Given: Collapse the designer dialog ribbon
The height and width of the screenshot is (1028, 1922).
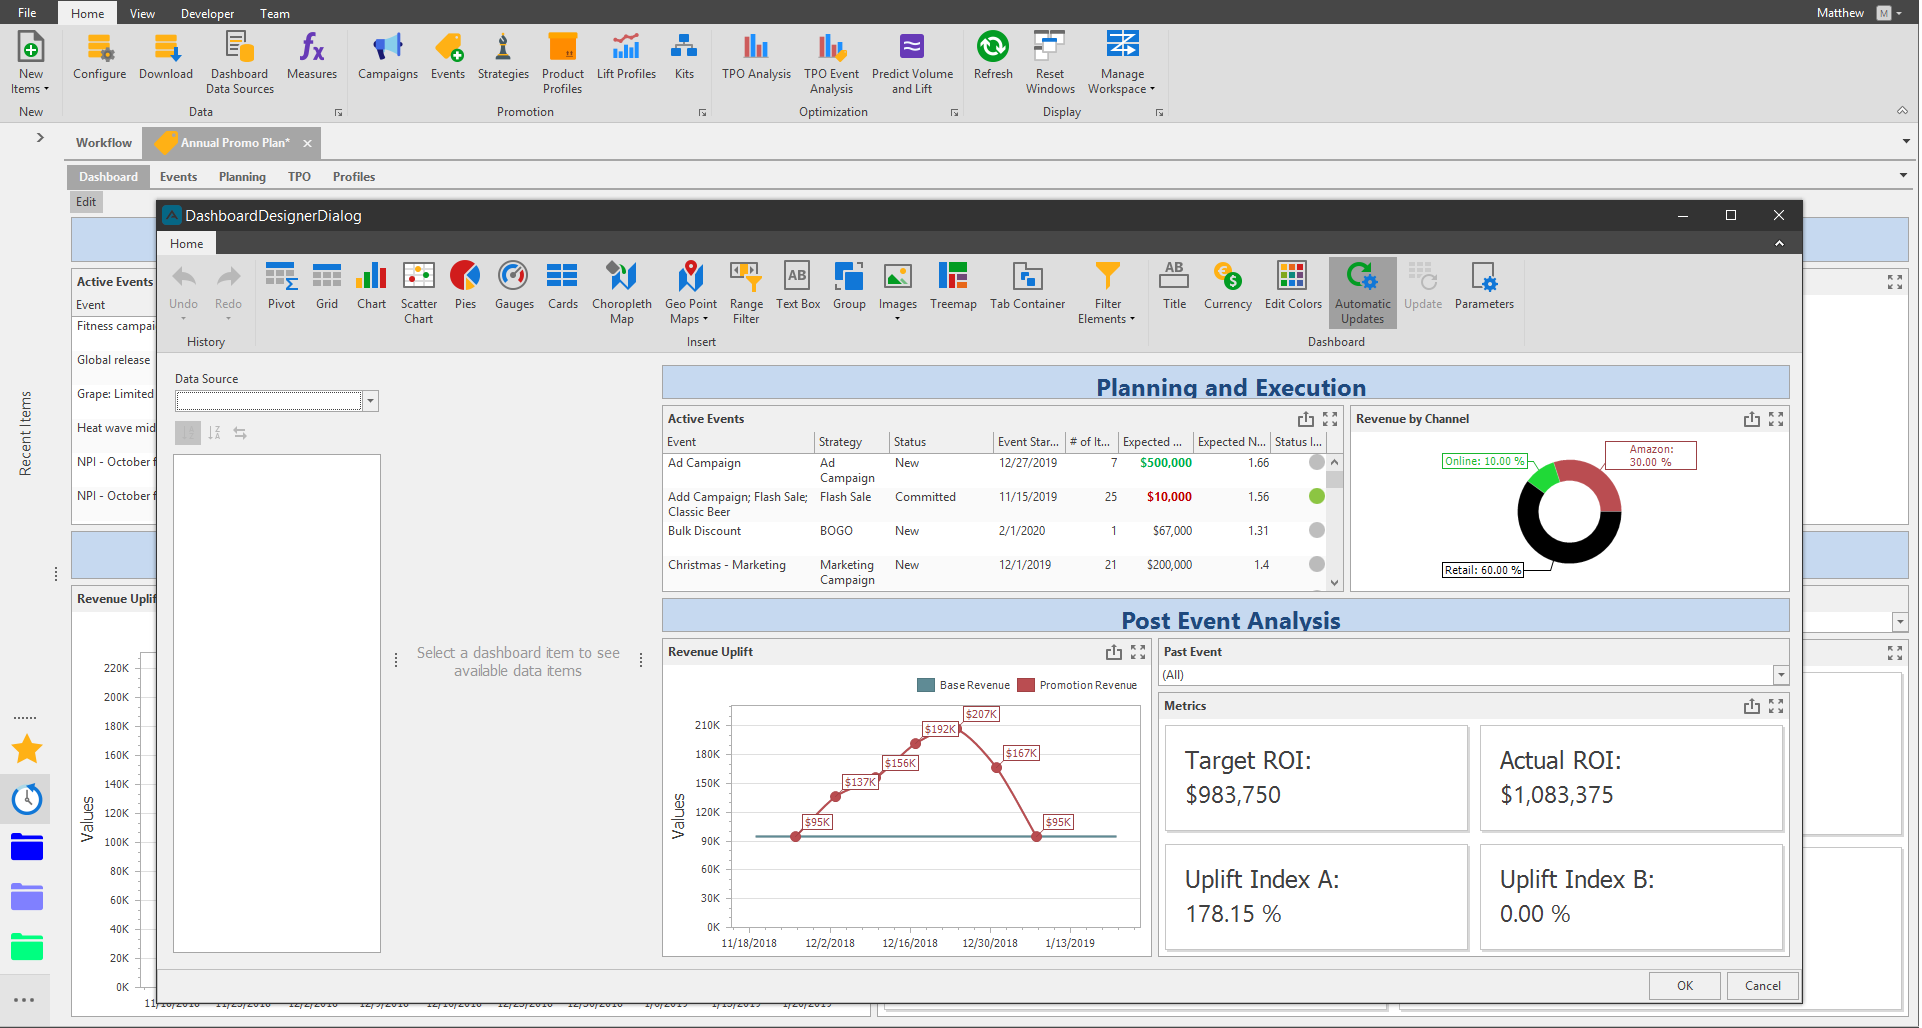Looking at the screenshot, I should (x=1779, y=243).
